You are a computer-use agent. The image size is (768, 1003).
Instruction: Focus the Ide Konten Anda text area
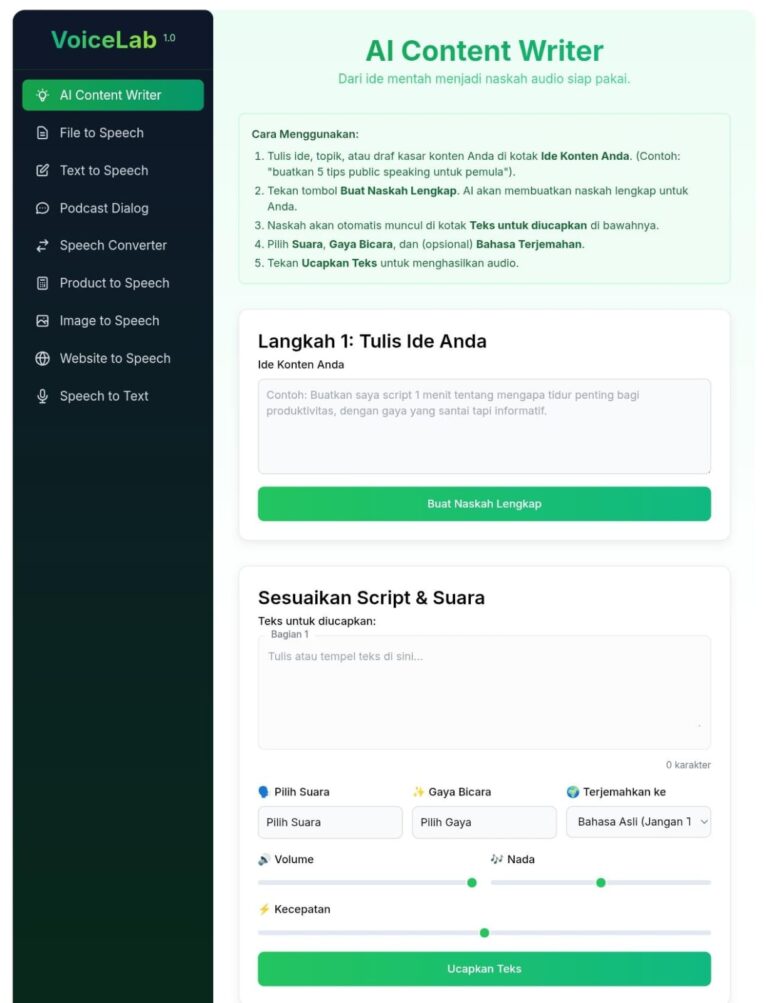point(484,426)
